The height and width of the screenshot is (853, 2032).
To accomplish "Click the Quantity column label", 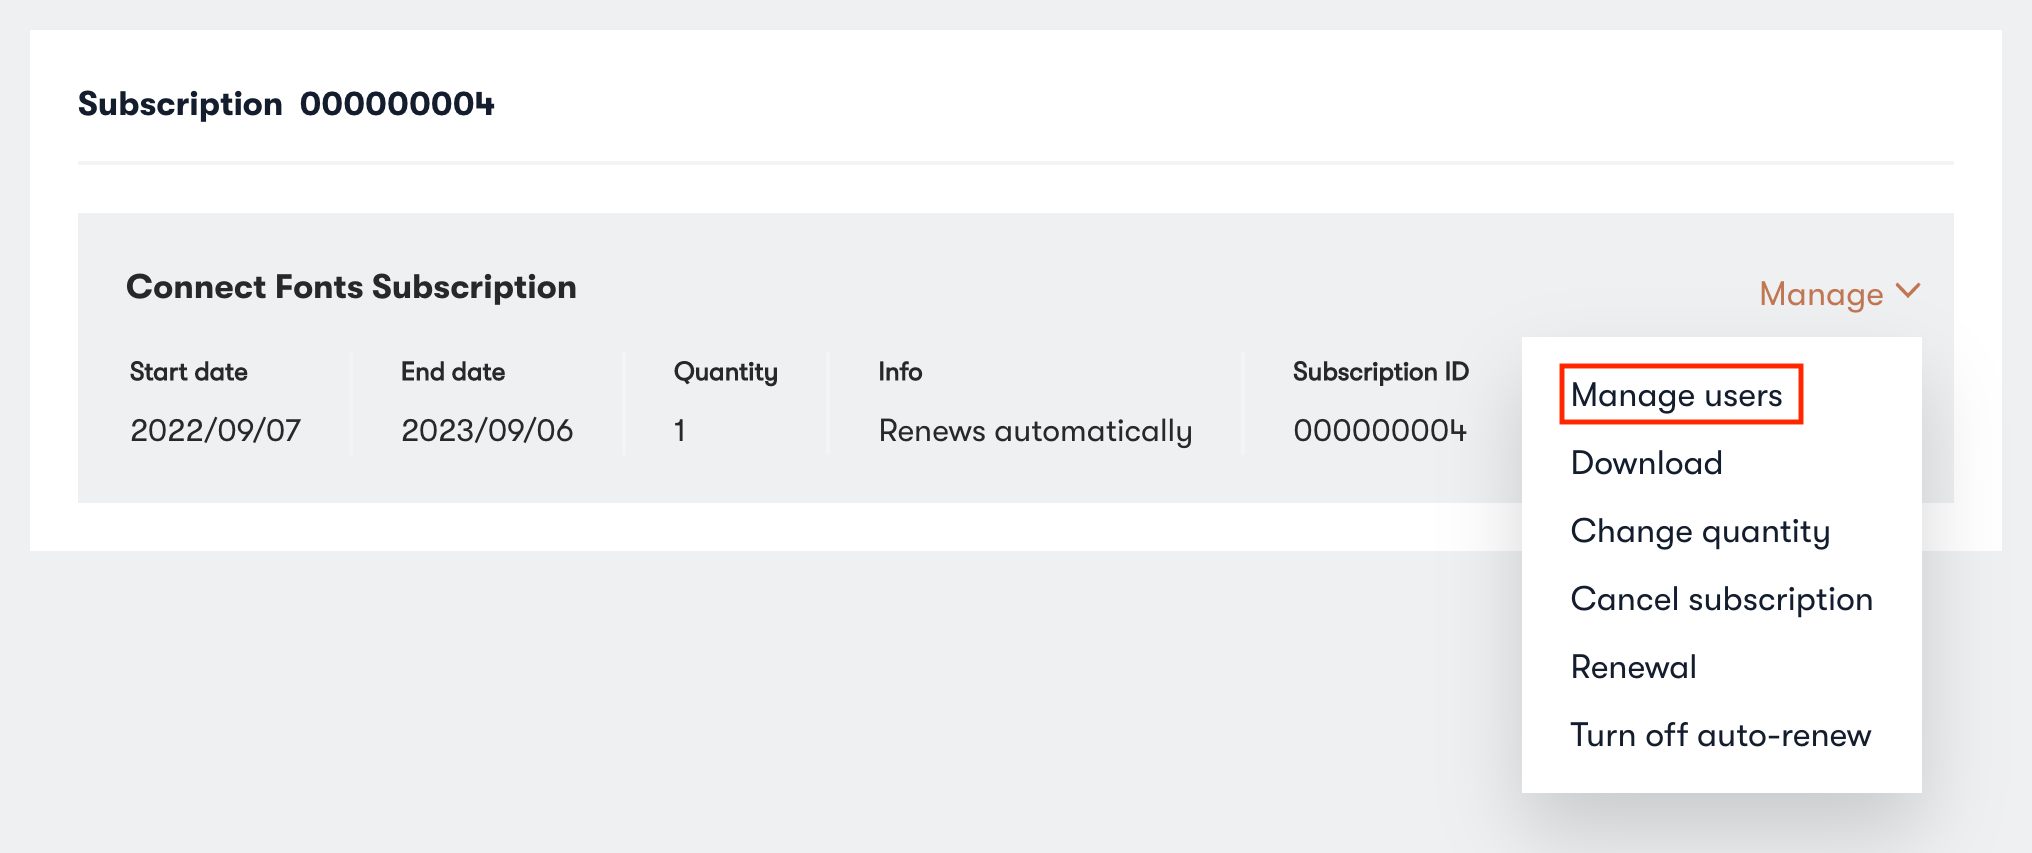I will tap(725, 372).
